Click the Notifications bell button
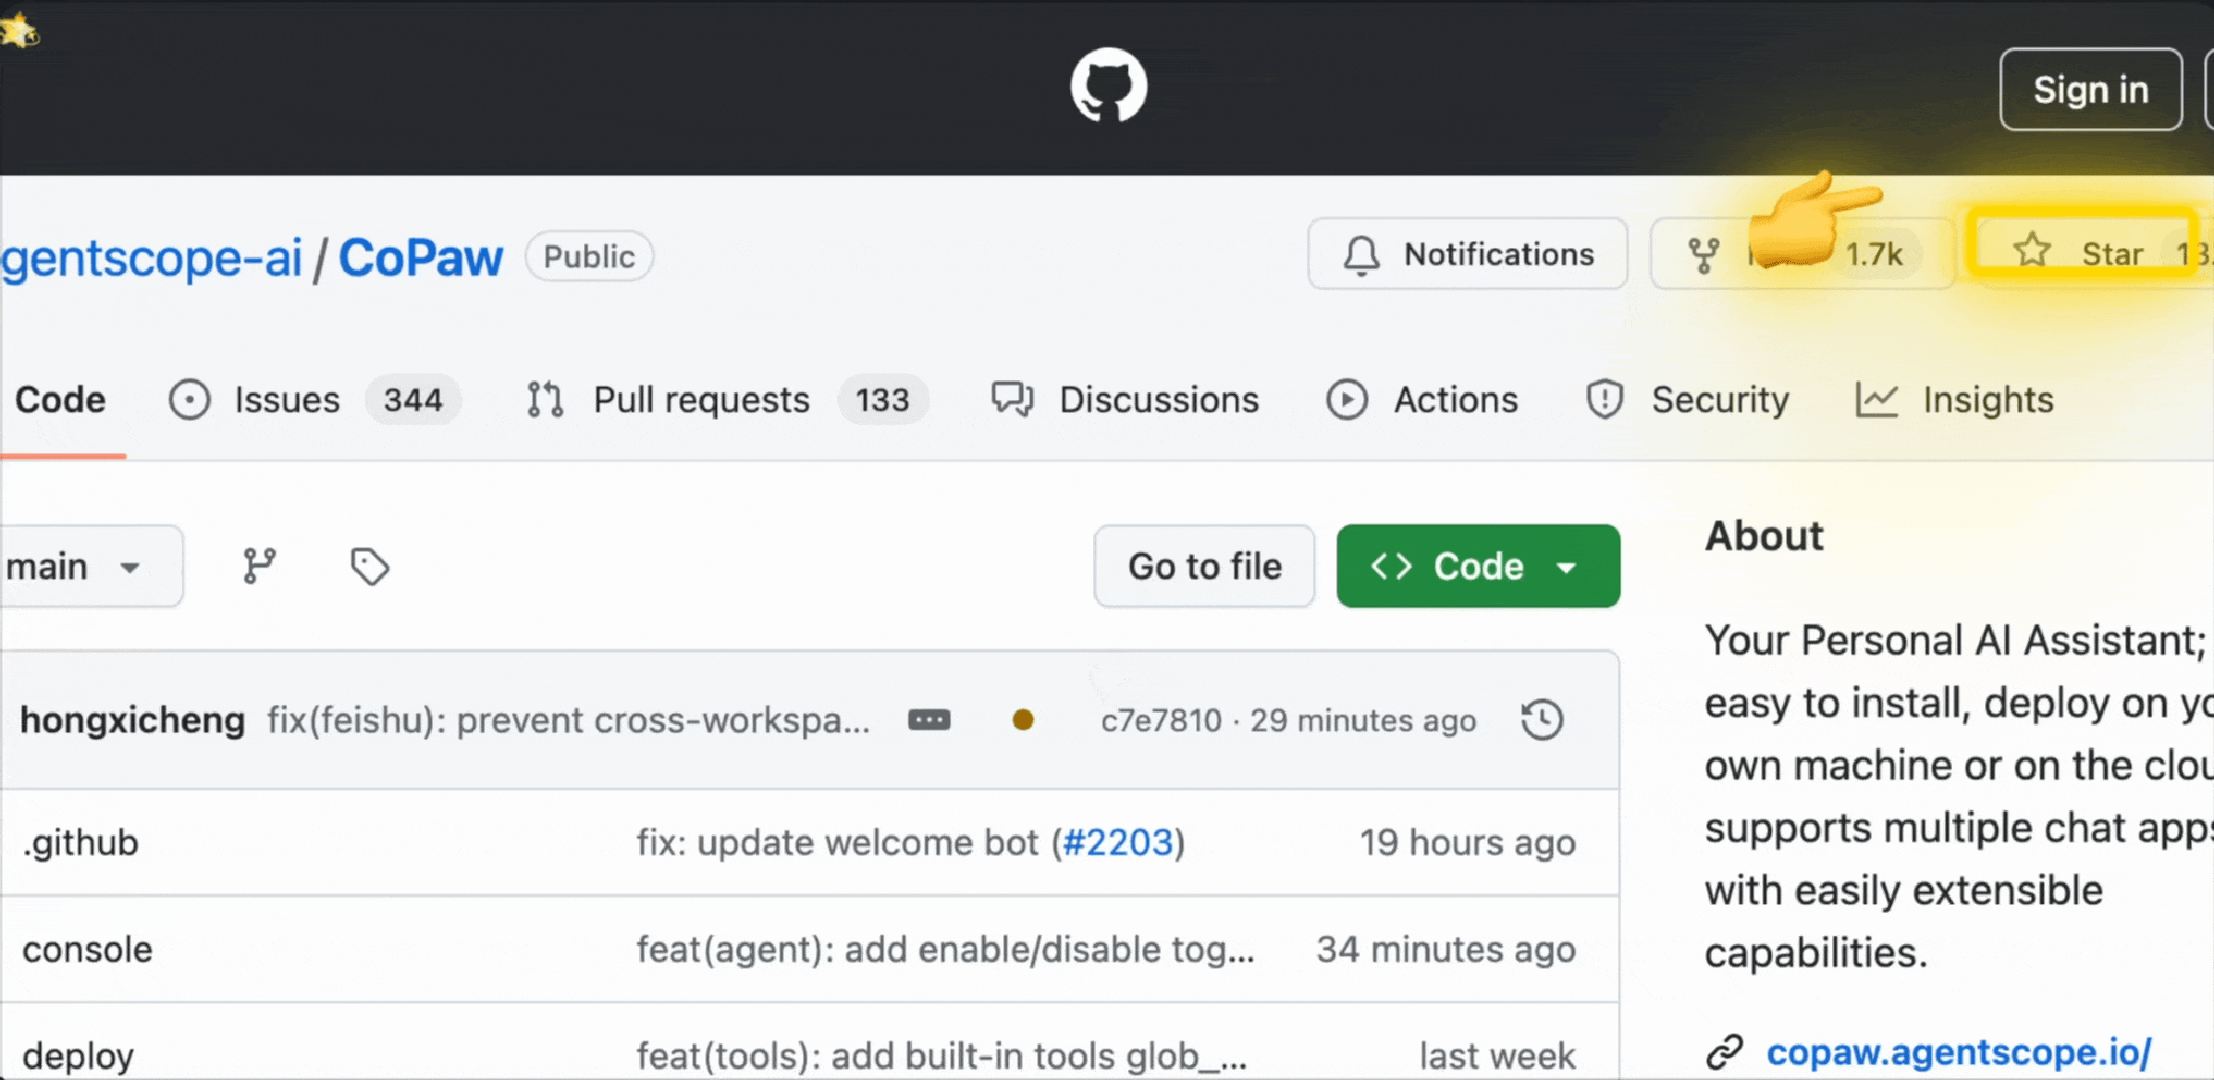The image size is (2214, 1080). click(x=1467, y=255)
